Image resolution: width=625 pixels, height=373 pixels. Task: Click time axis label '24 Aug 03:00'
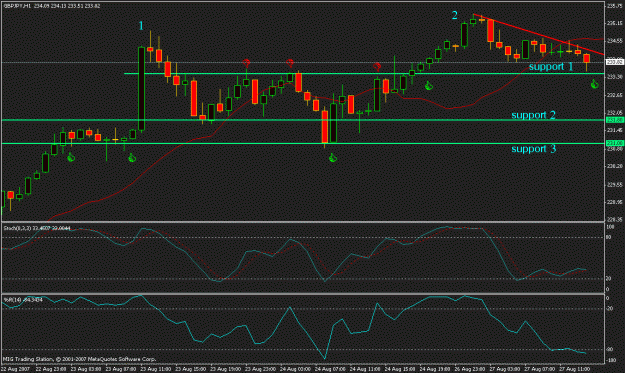click(295, 369)
